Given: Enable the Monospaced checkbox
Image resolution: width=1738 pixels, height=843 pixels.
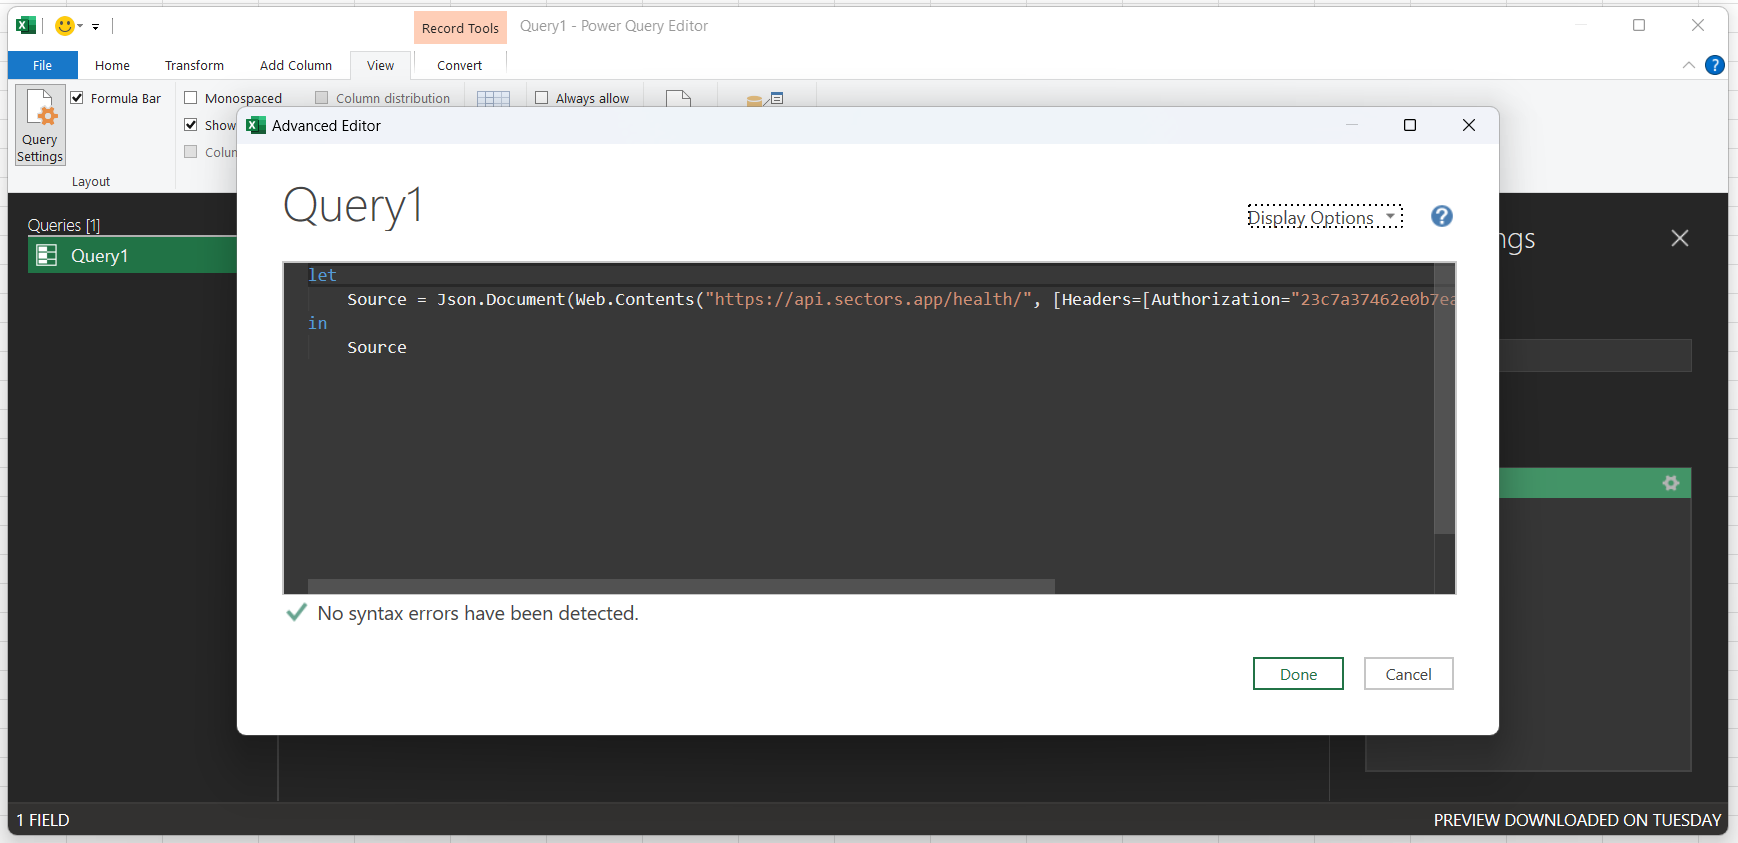Looking at the screenshot, I should [x=191, y=98].
